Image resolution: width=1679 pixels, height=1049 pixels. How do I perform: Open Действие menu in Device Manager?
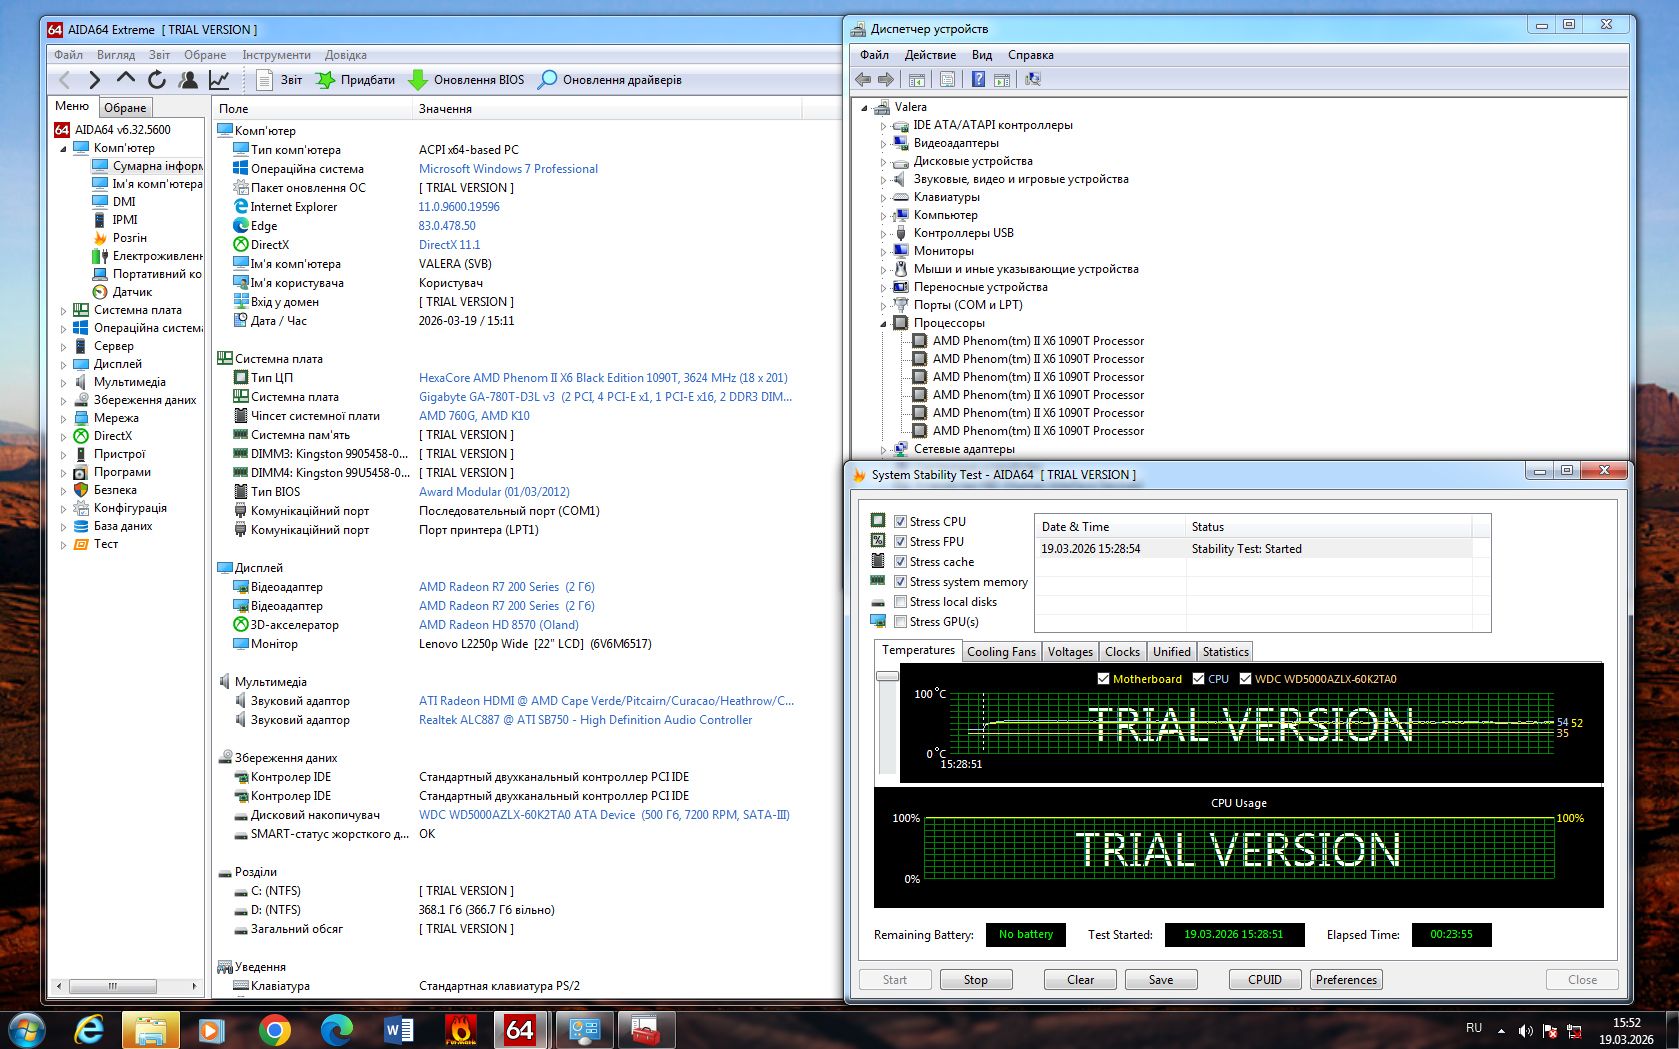(930, 55)
